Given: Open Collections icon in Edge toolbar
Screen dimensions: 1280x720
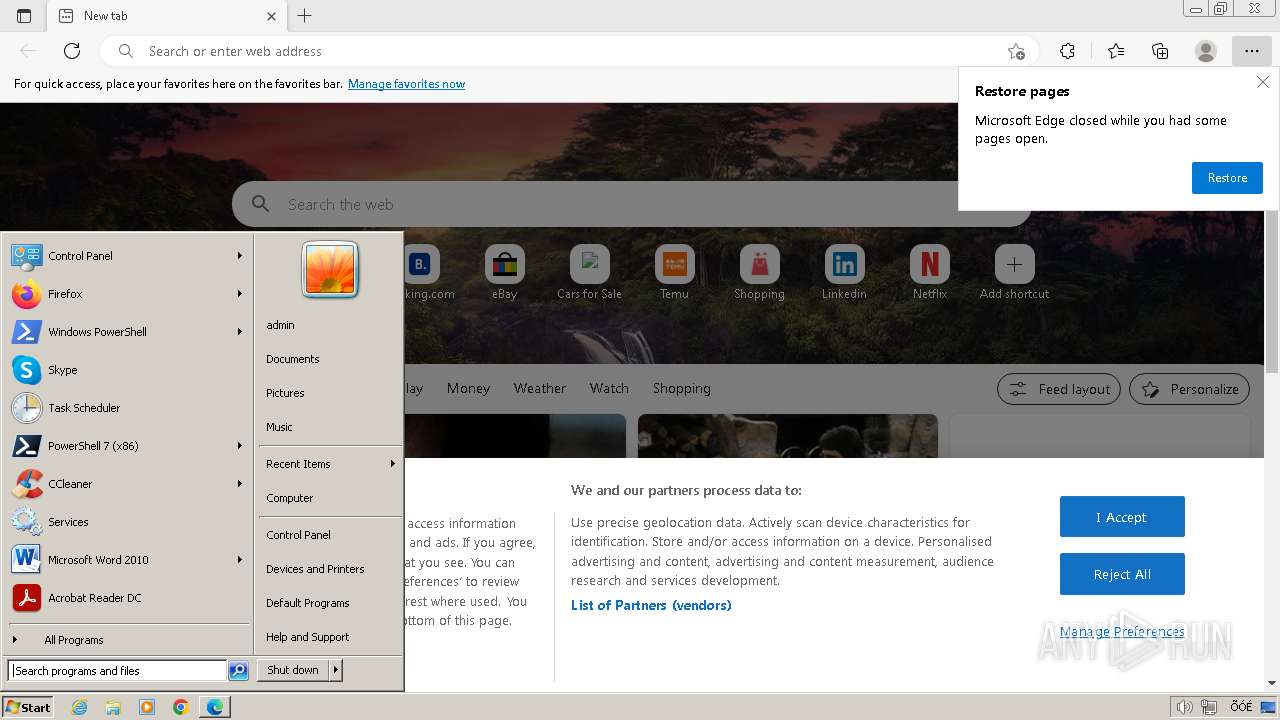Looking at the screenshot, I should [1160, 51].
